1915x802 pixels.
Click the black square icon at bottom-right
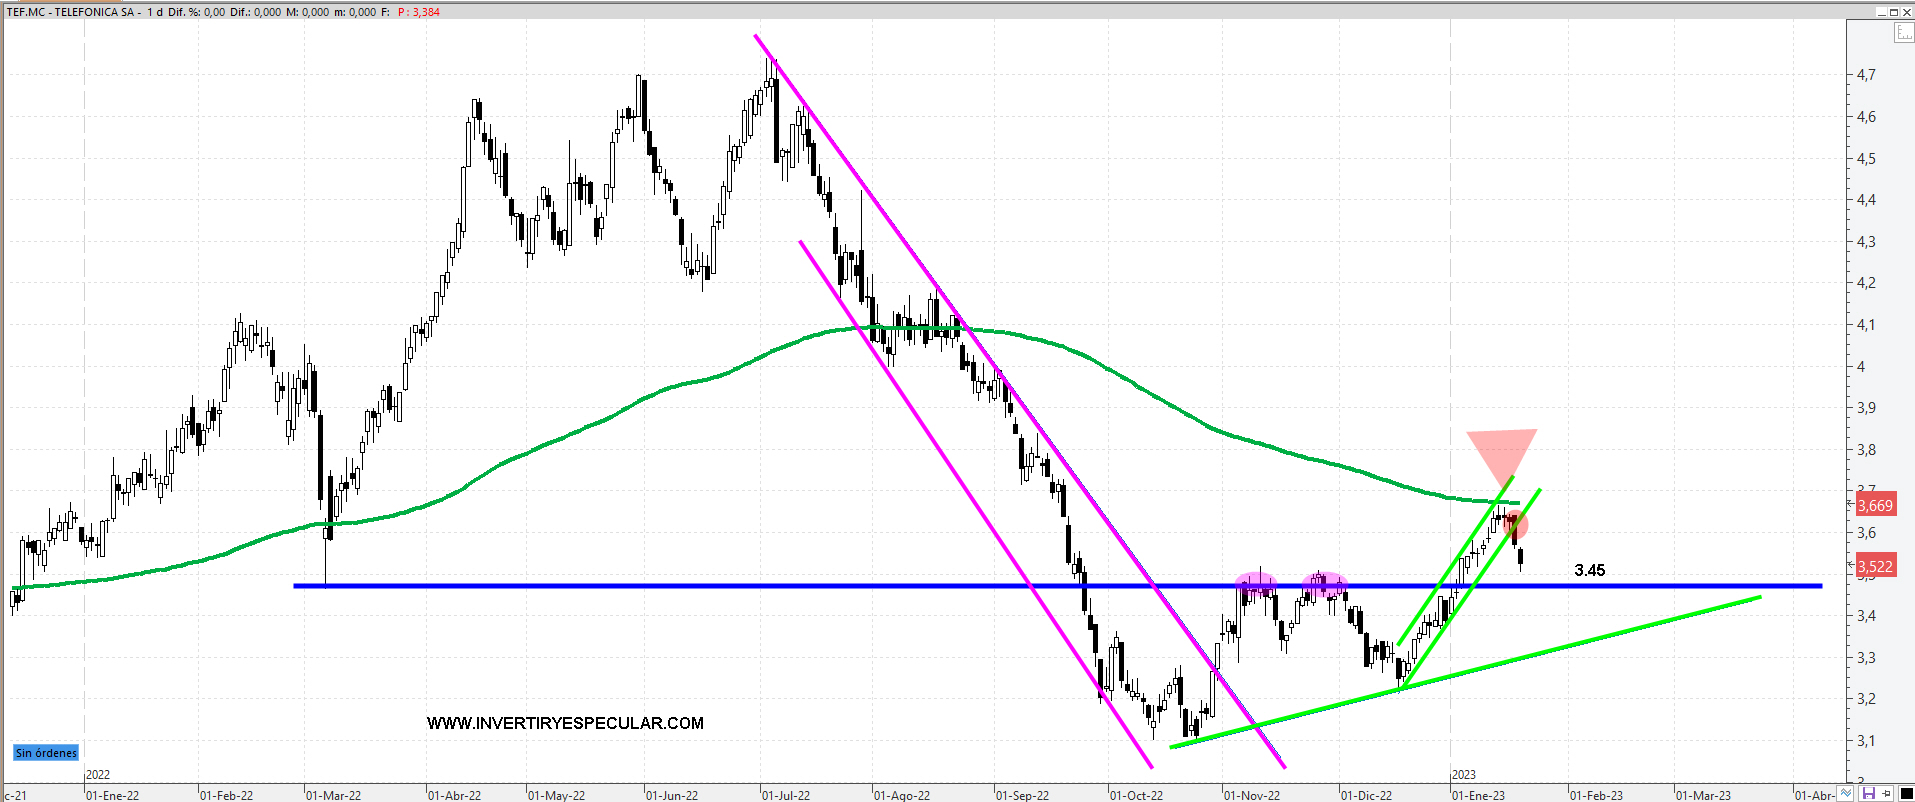click(x=1906, y=794)
